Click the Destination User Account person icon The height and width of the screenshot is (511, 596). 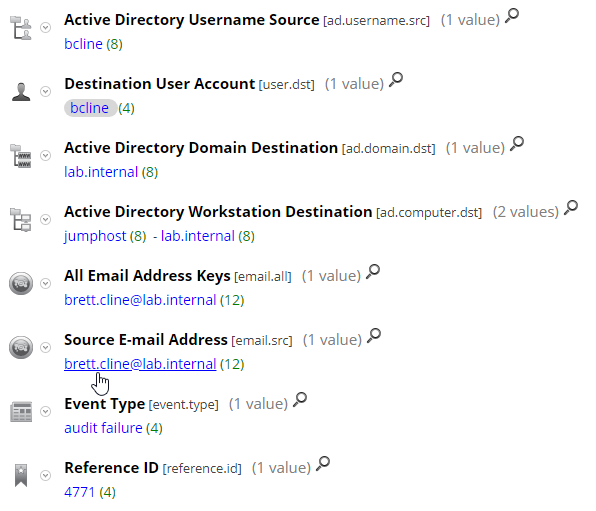21,92
